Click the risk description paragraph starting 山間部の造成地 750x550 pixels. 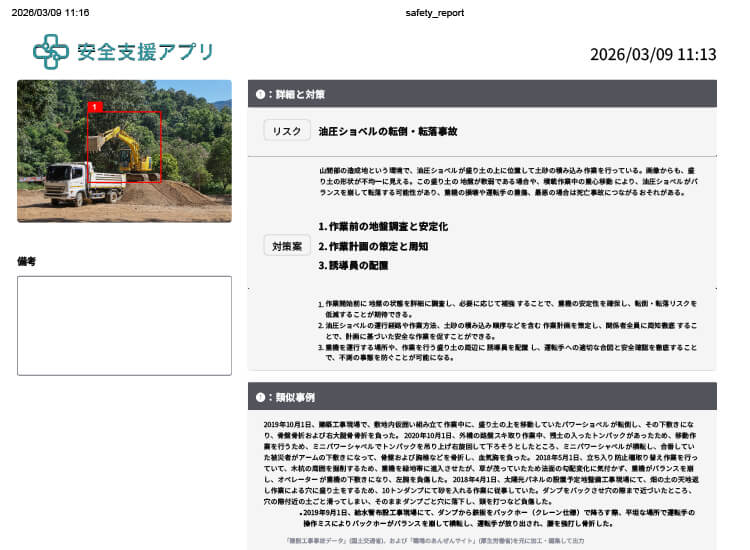508,181
